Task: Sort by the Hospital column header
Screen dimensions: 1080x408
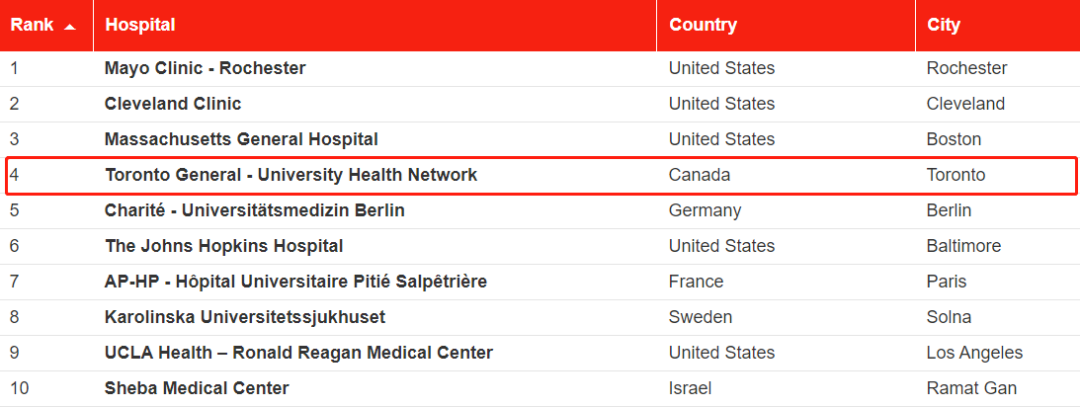Action: pos(140,25)
